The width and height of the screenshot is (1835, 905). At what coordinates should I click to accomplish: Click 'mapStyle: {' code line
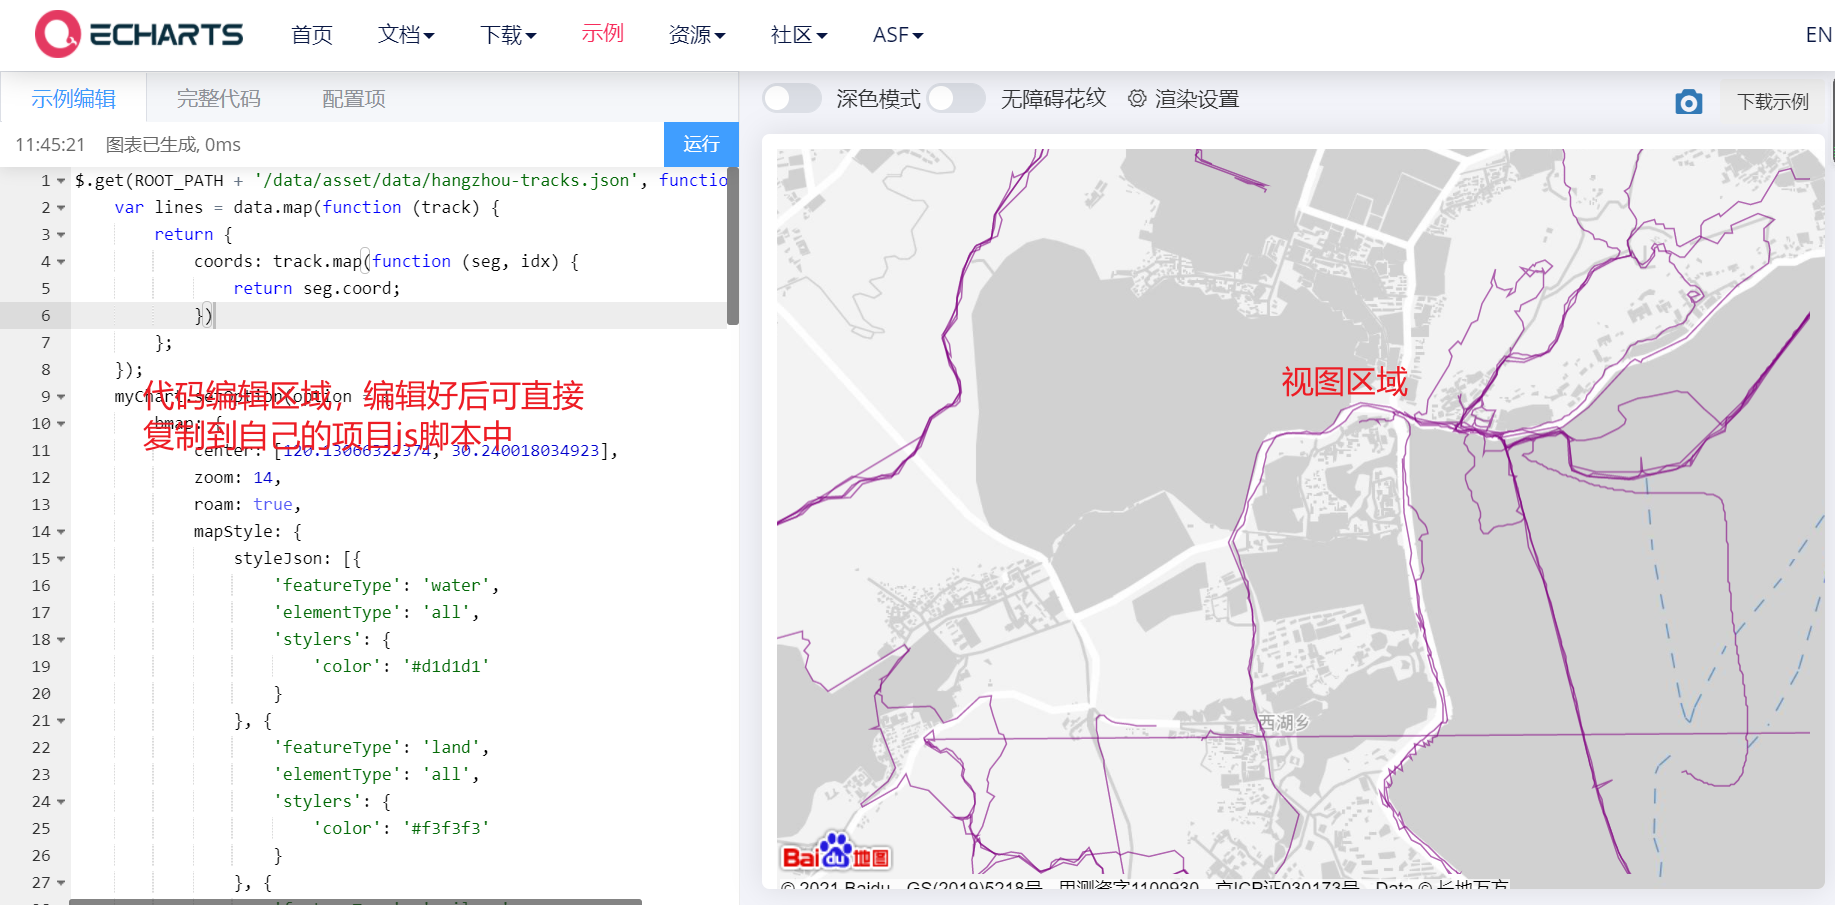[x=248, y=531]
